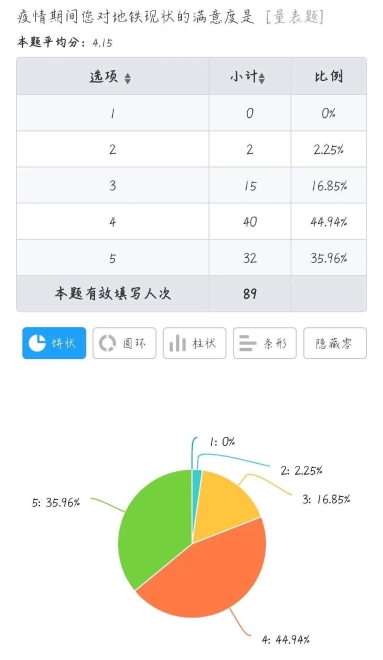Click the pie label 1: 0%

coord(222,442)
